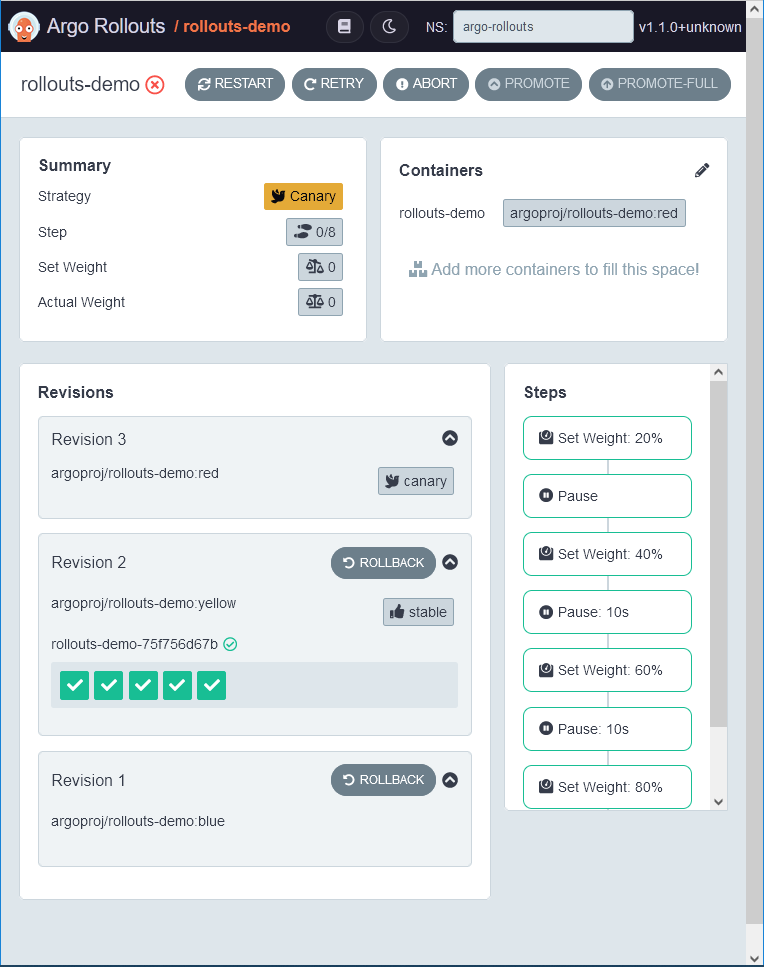Click the Set Weight scale badge
The width and height of the screenshot is (764, 967).
321,267
